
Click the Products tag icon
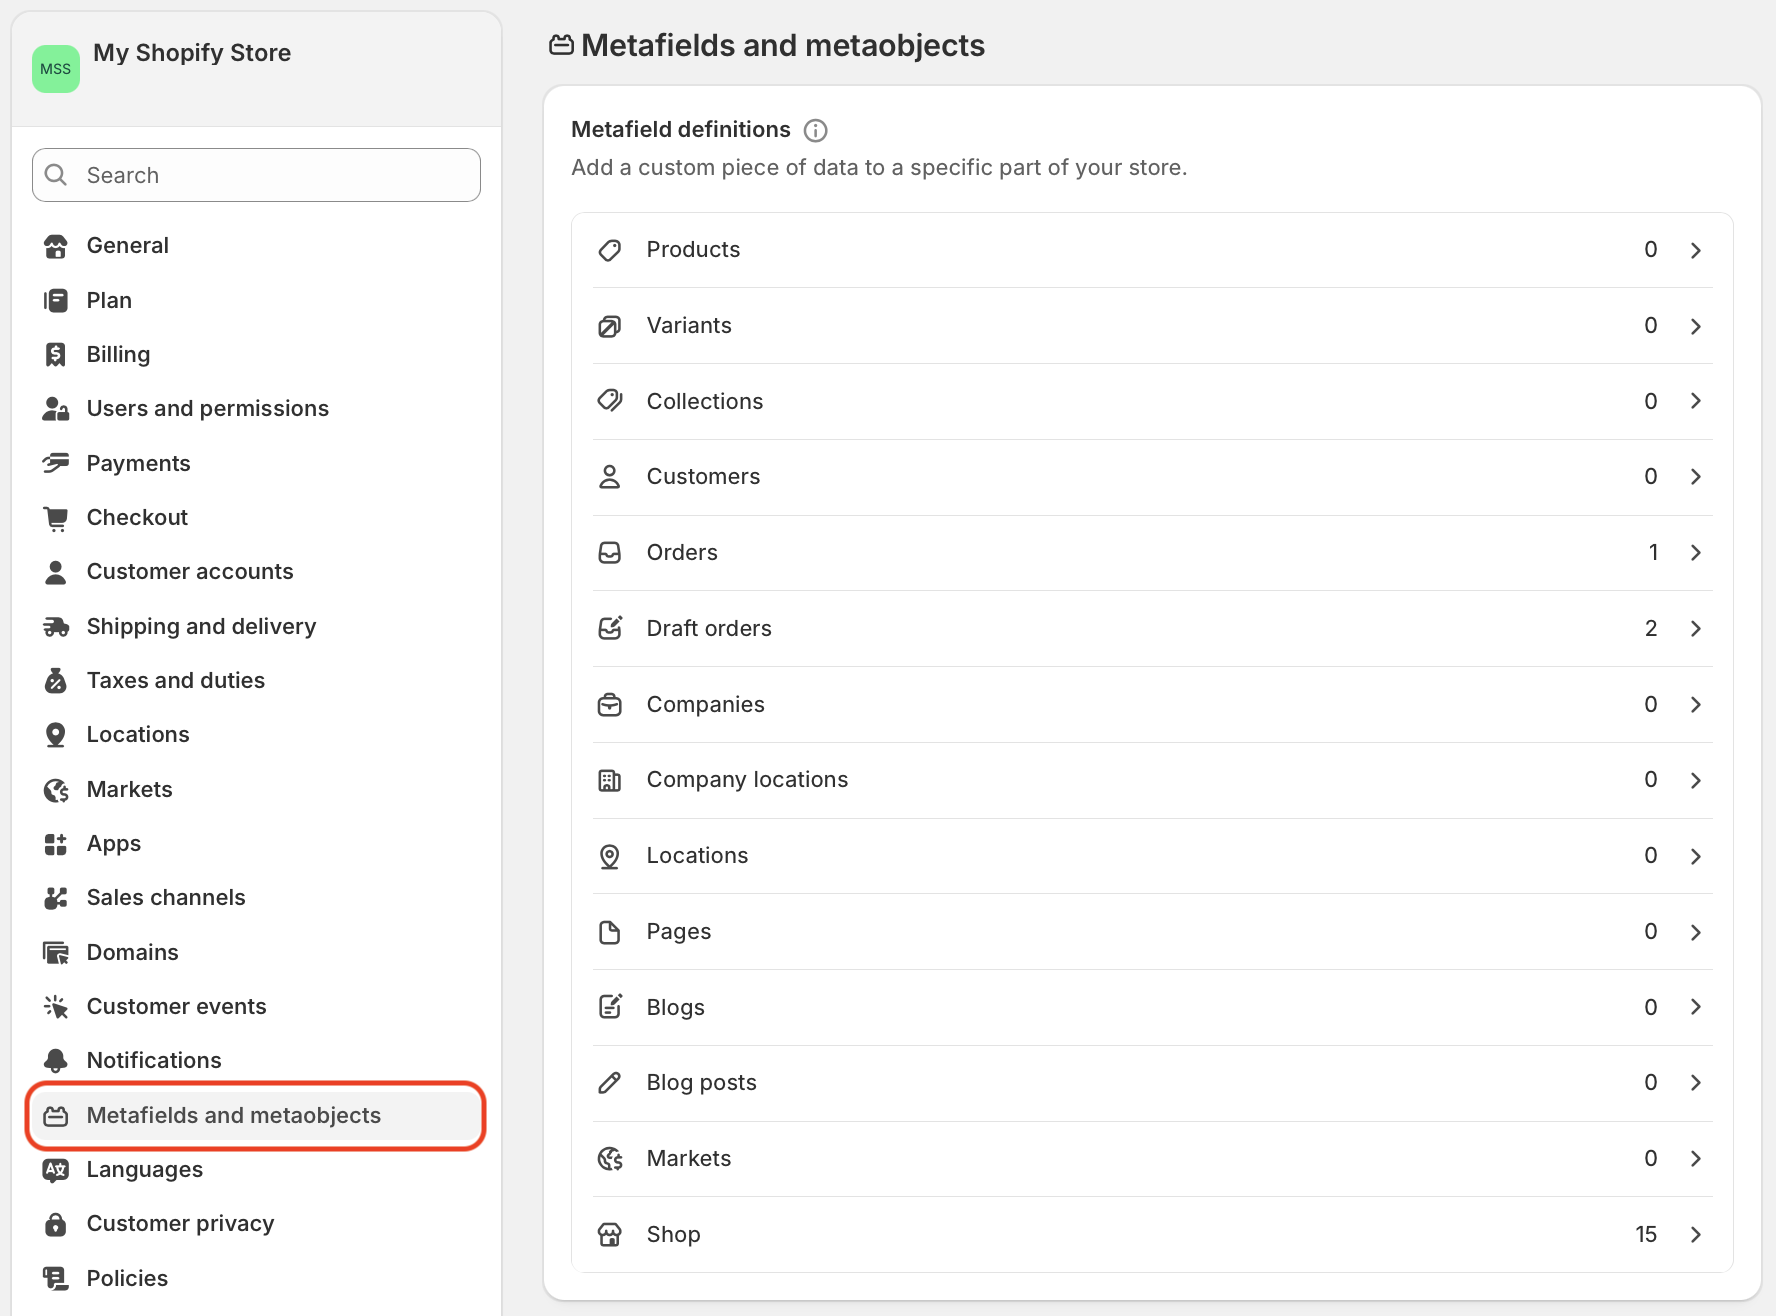[x=610, y=250]
